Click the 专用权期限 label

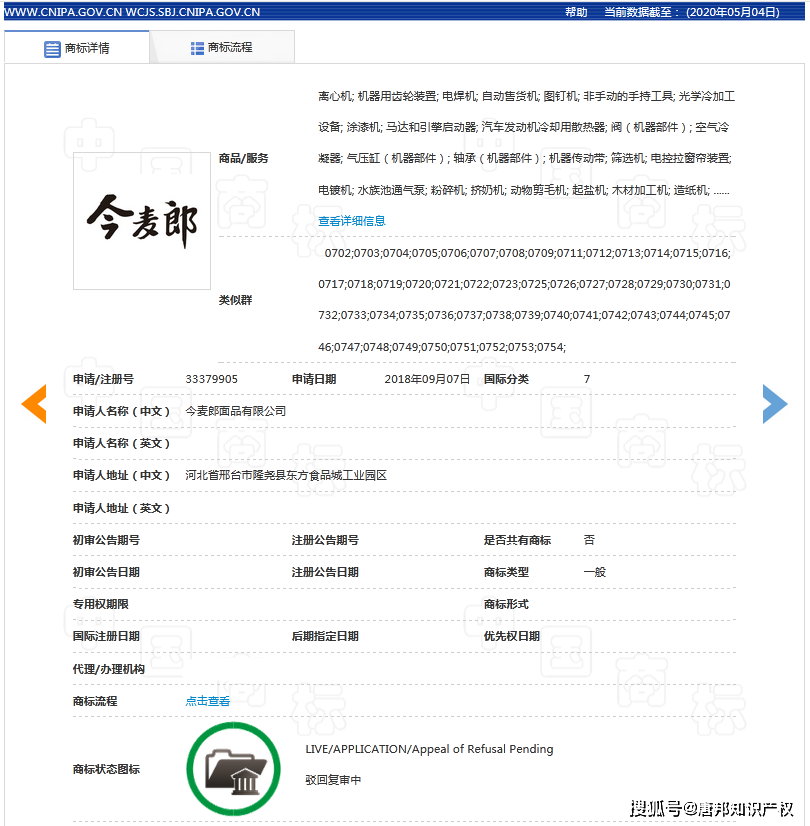101,604
